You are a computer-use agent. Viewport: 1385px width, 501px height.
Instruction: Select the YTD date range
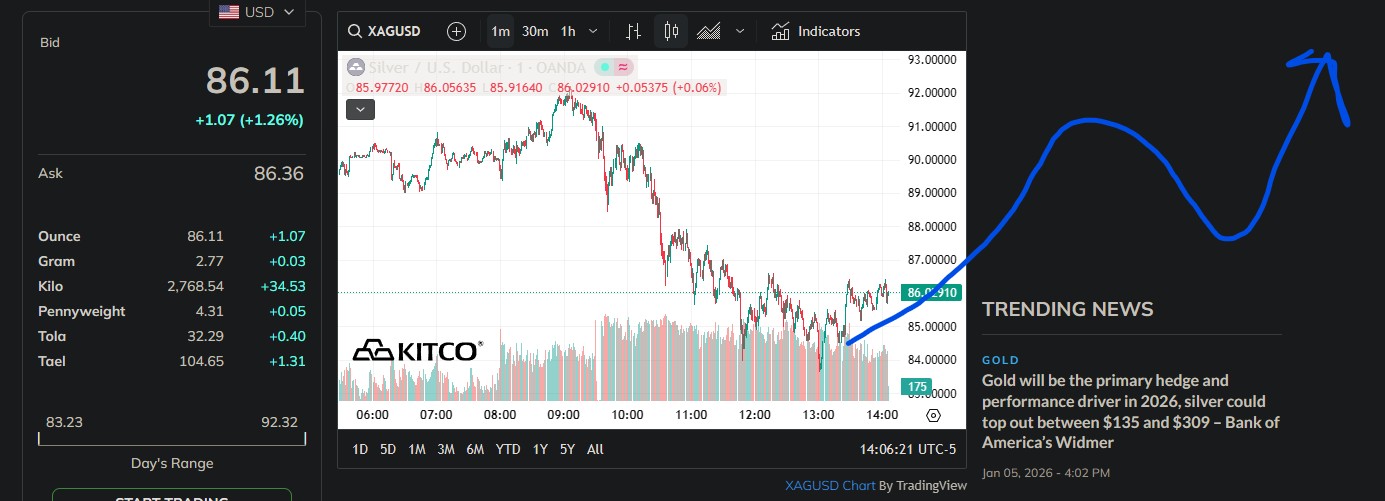point(508,449)
